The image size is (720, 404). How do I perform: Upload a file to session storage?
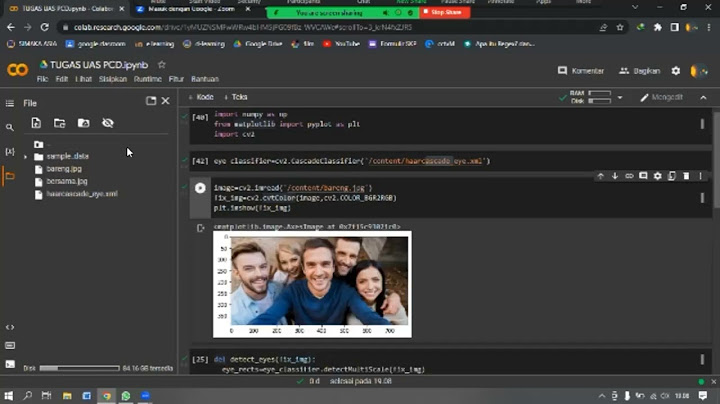(36, 123)
